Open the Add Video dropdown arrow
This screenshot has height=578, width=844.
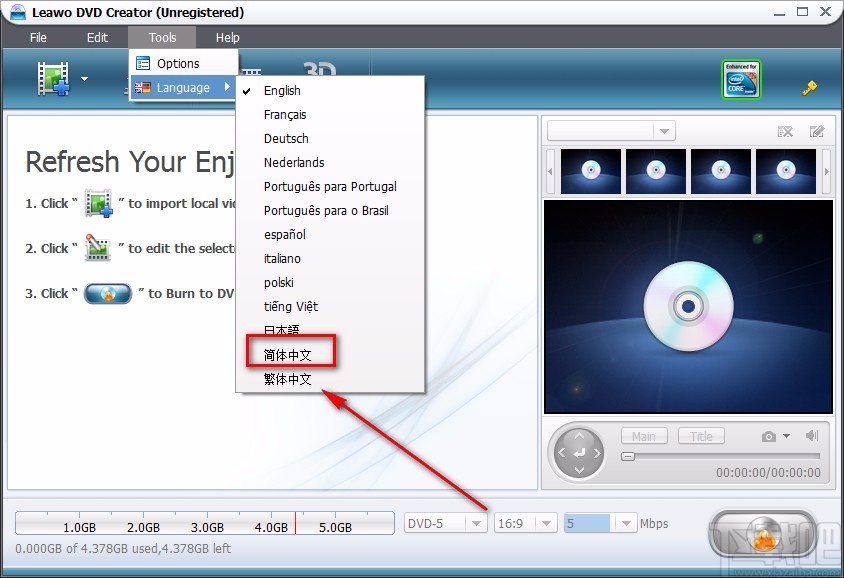[85, 79]
